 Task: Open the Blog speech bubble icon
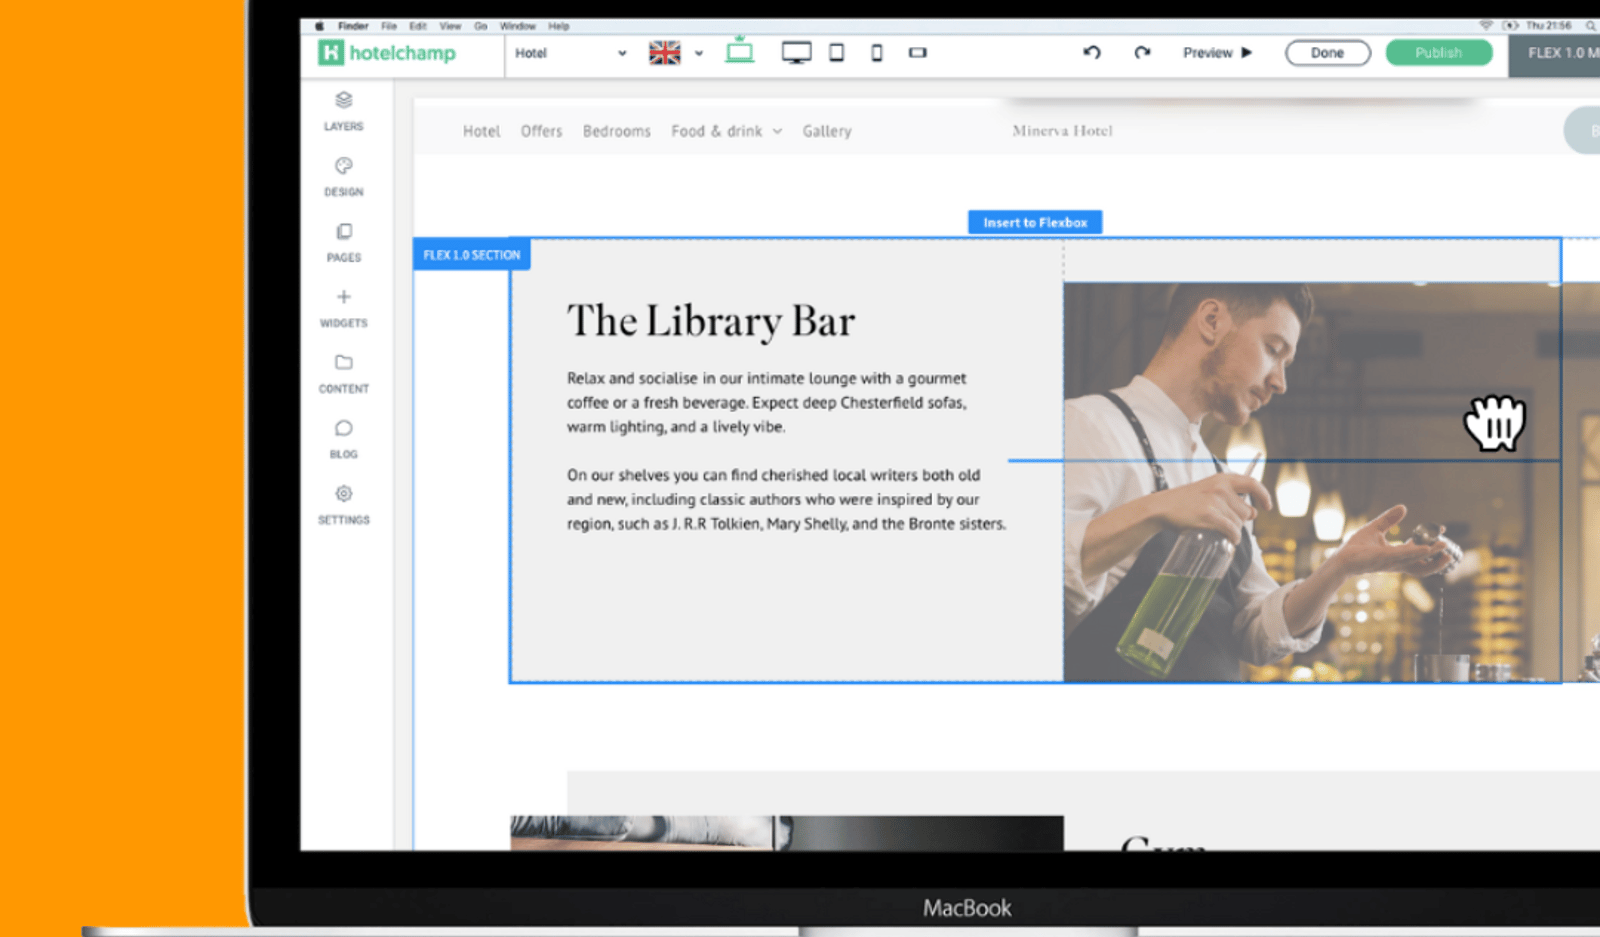tap(344, 428)
